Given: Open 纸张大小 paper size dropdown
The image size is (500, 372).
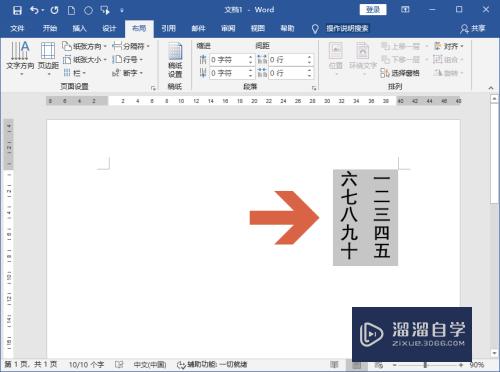Looking at the screenshot, I should (x=84, y=60).
